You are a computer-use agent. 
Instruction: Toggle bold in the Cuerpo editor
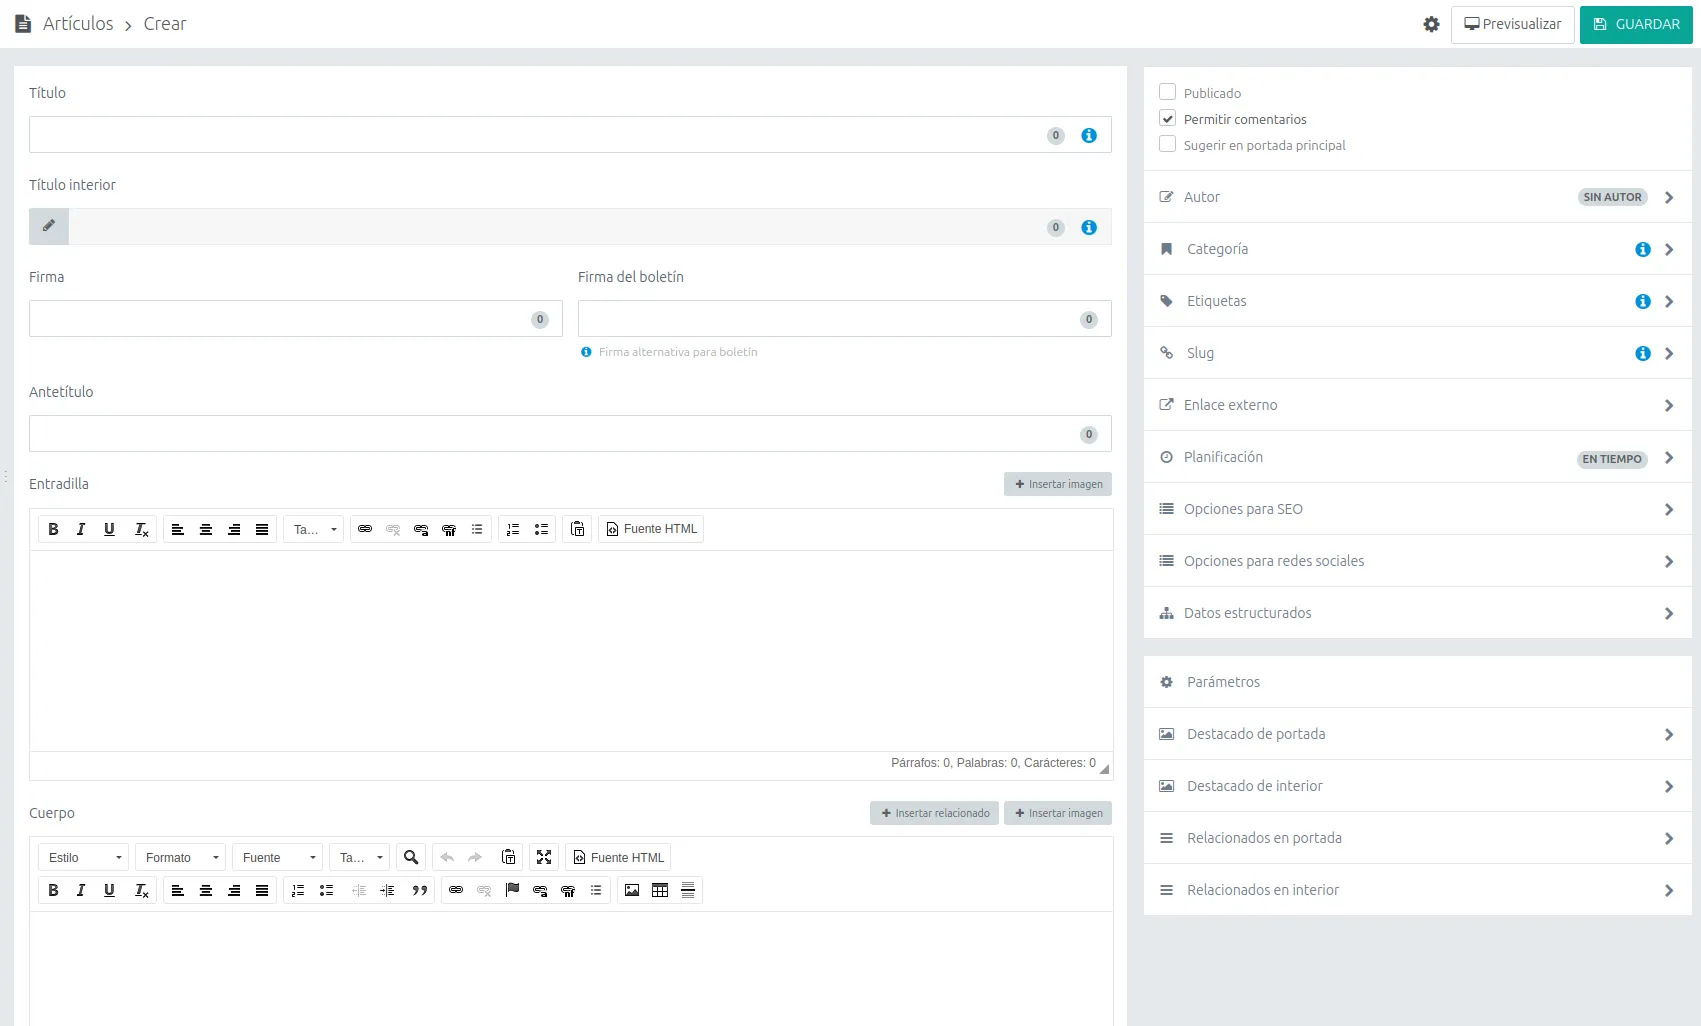(53, 890)
